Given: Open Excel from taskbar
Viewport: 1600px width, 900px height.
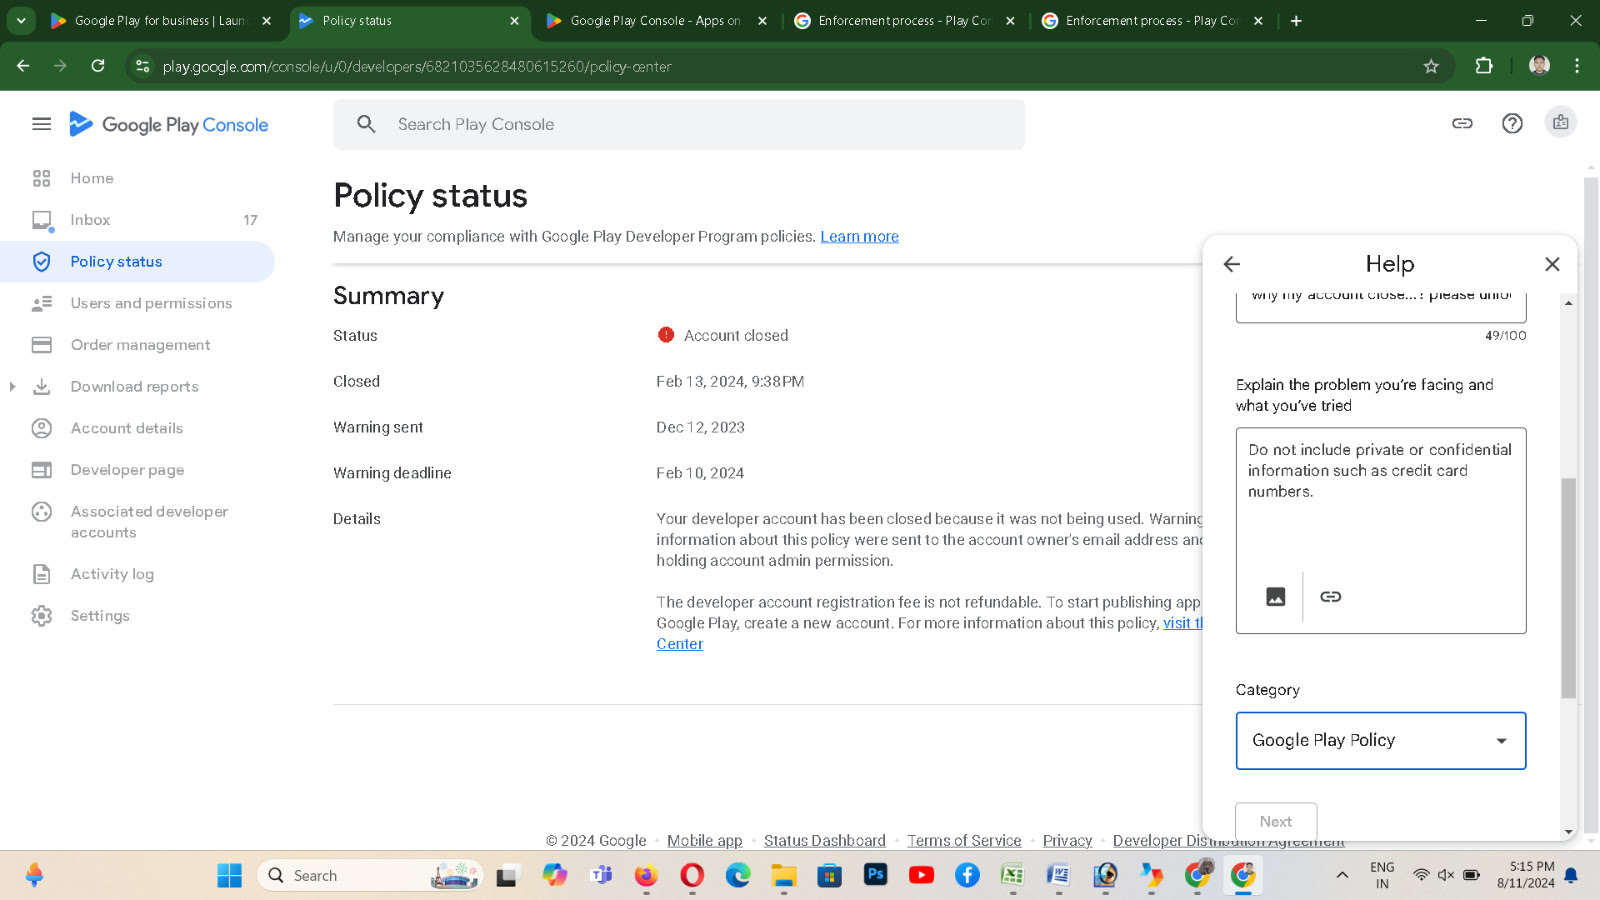Looking at the screenshot, I should (x=1012, y=876).
